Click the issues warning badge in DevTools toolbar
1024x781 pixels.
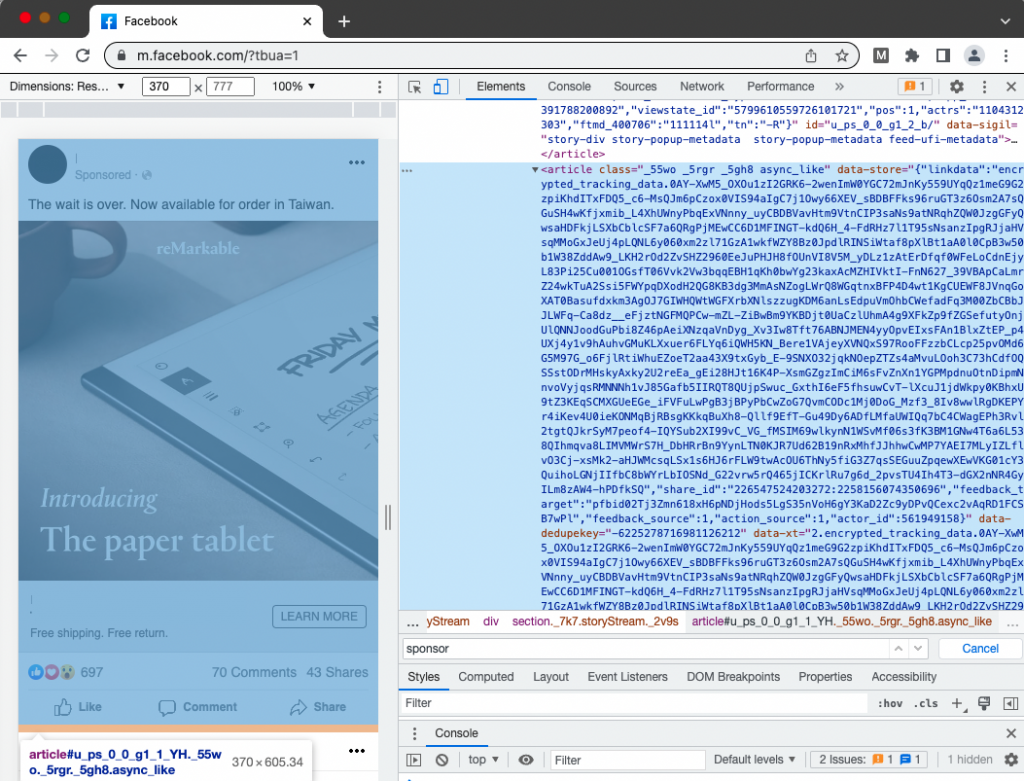(x=914, y=86)
